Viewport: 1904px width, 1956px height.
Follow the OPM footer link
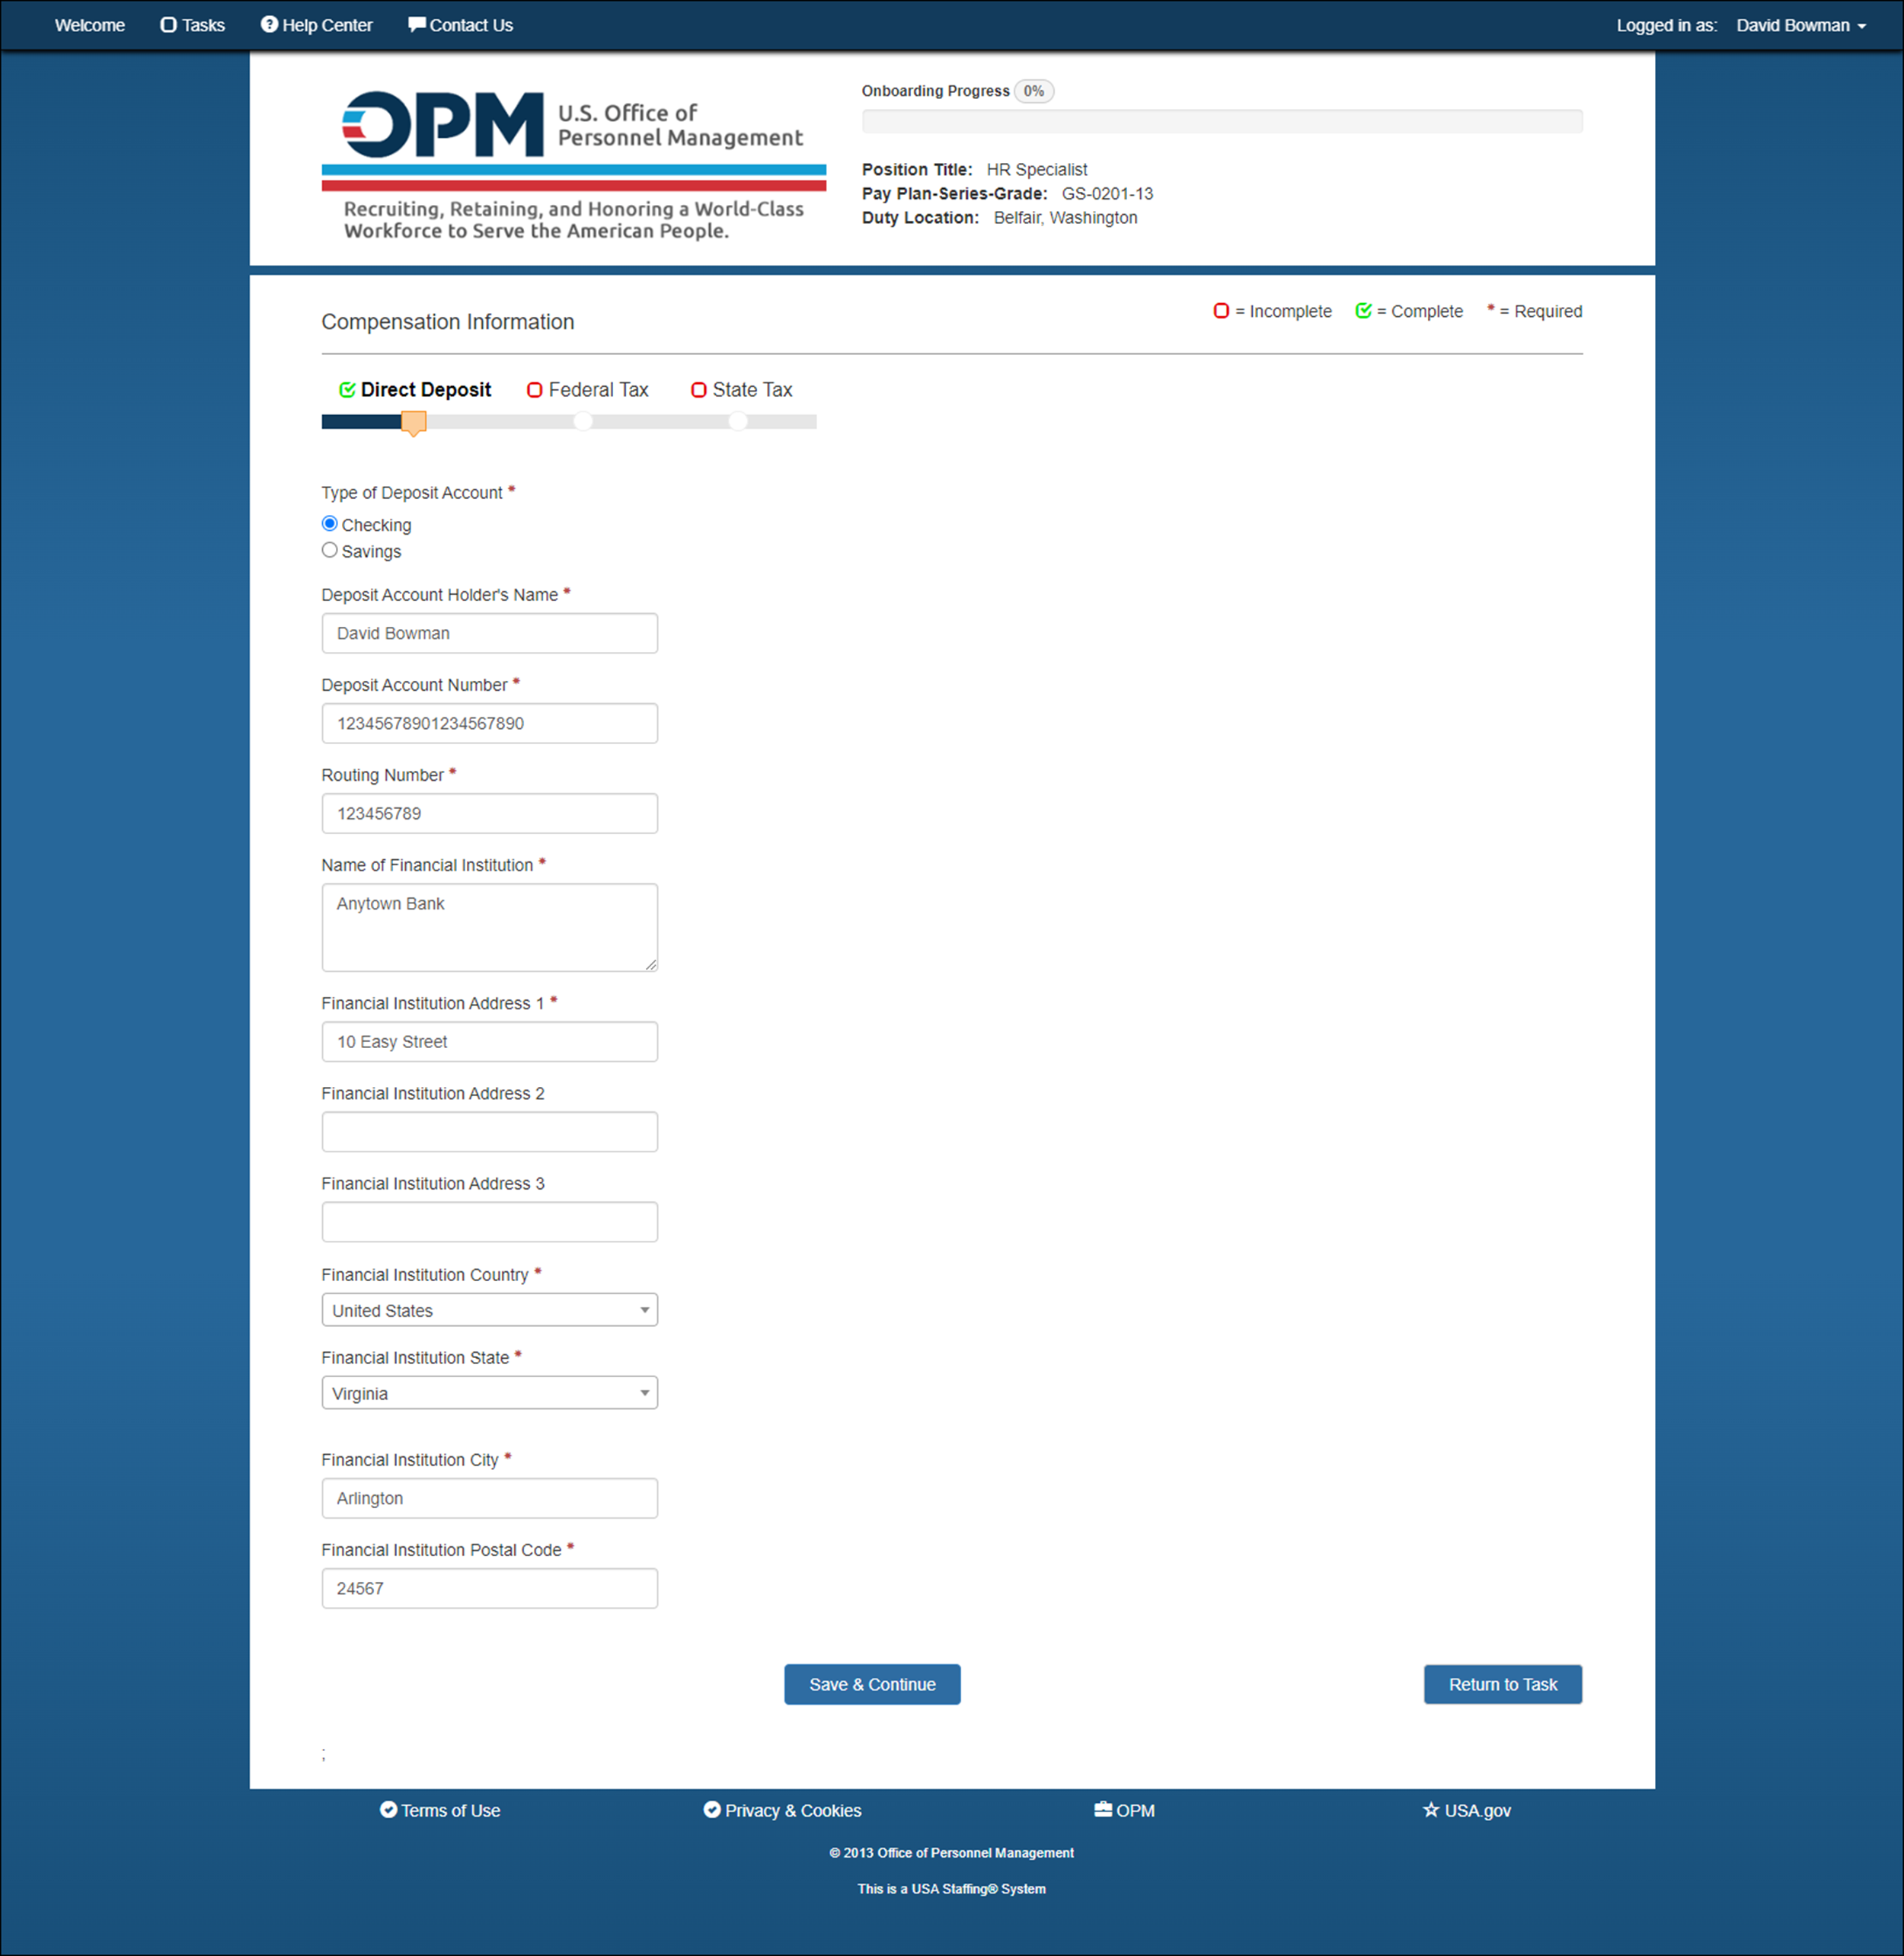[1125, 1811]
